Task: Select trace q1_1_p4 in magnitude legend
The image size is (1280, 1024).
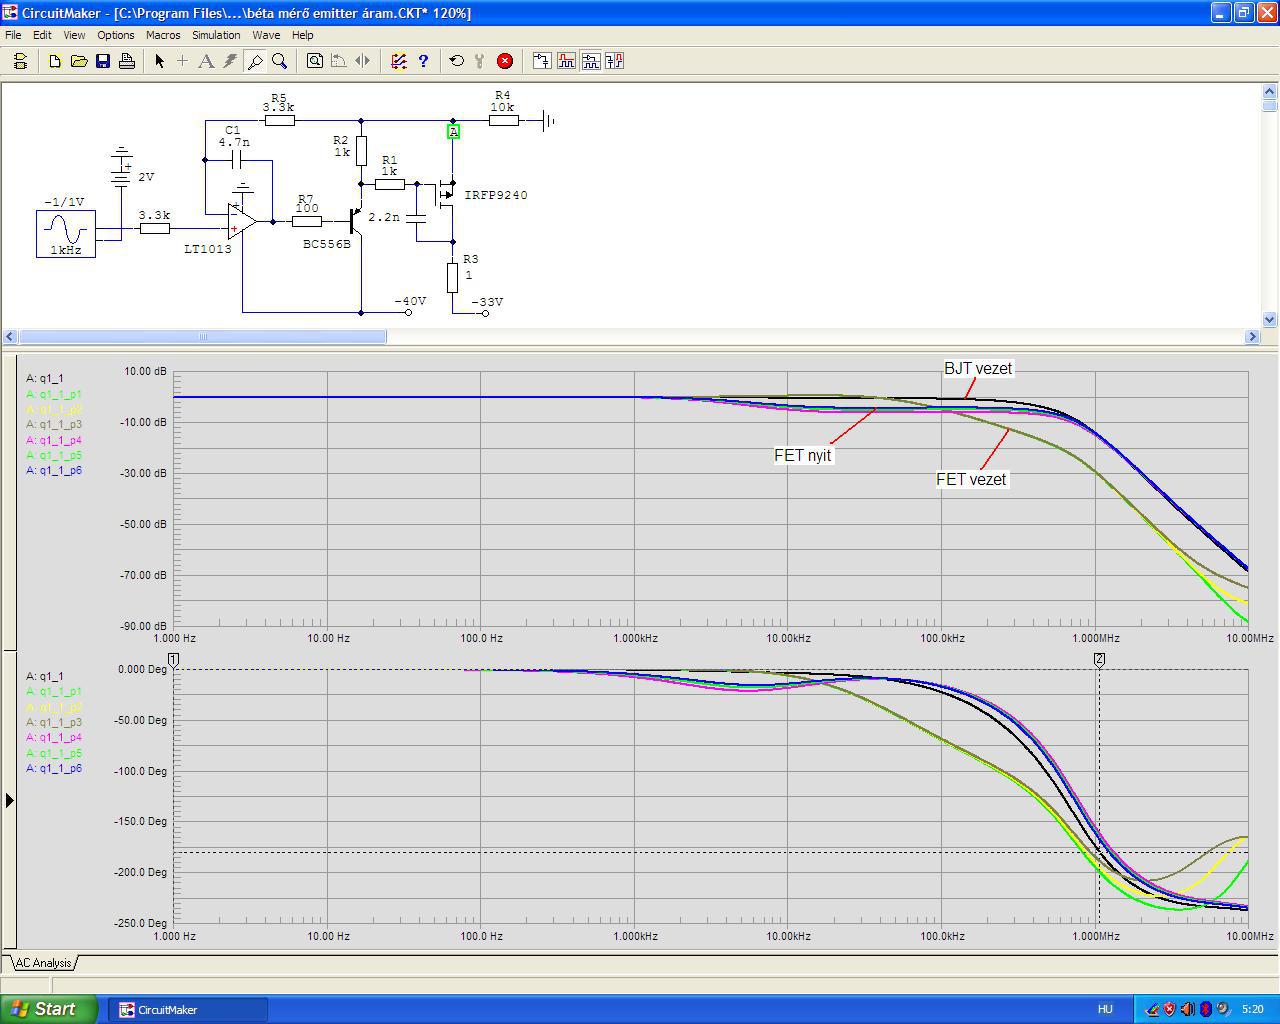Action: click(x=54, y=440)
